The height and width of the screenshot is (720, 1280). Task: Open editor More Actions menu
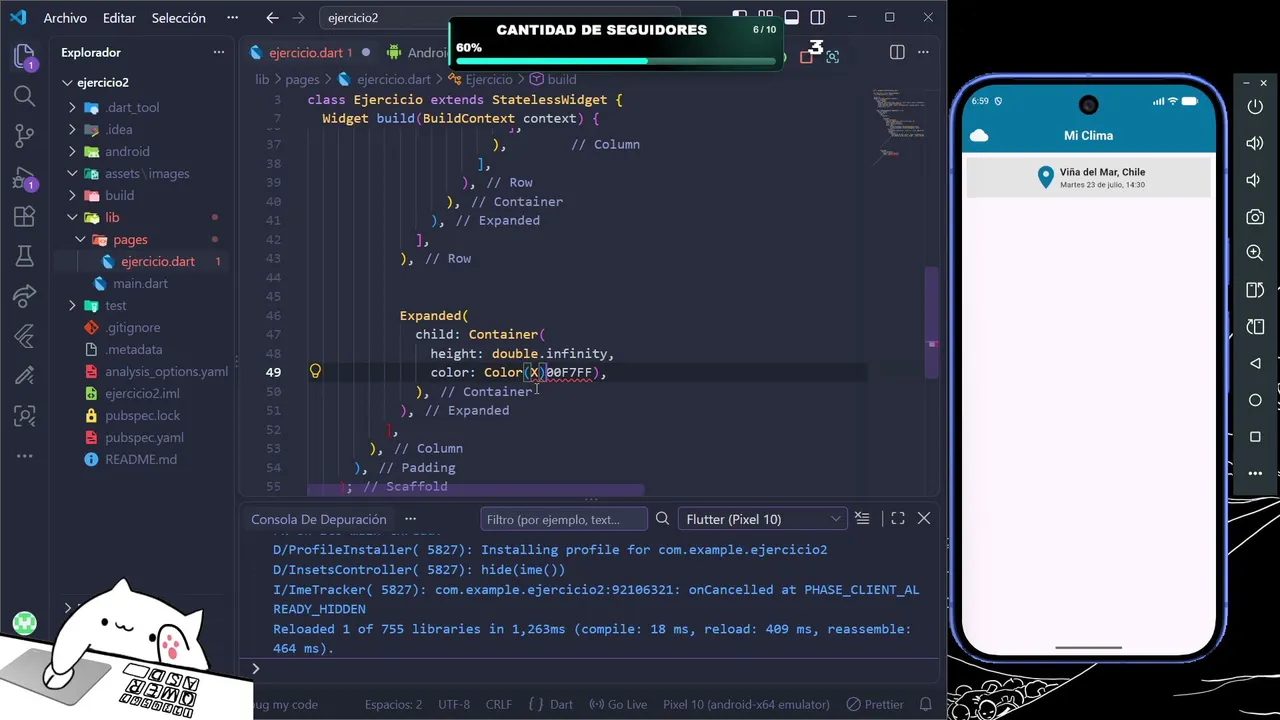tap(925, 52)
